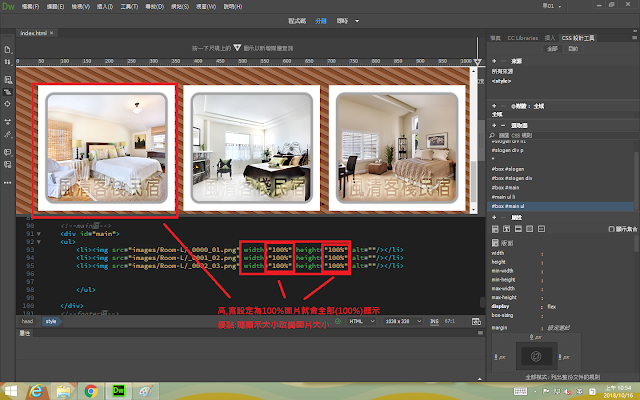Image resolution: width=640 pixels, height=400 pixels.
Task: Click the green check status icon in status bar
Action: pos(338,321)
